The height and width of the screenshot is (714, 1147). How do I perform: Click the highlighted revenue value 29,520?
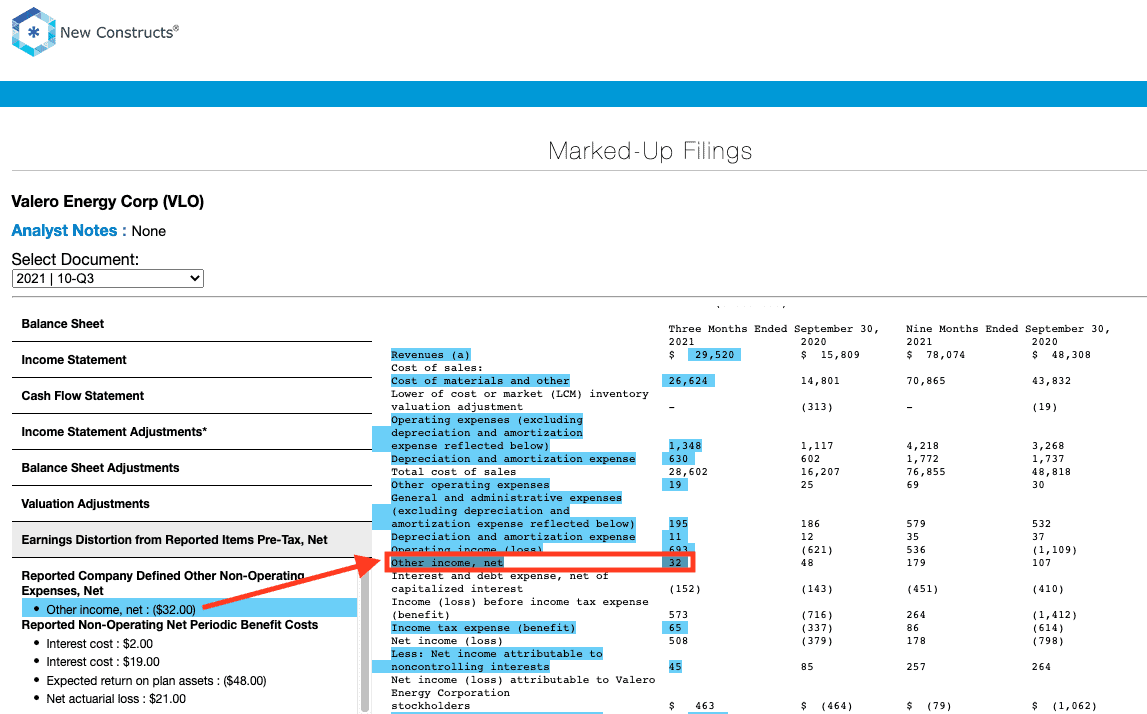click(x=714, y=355)
